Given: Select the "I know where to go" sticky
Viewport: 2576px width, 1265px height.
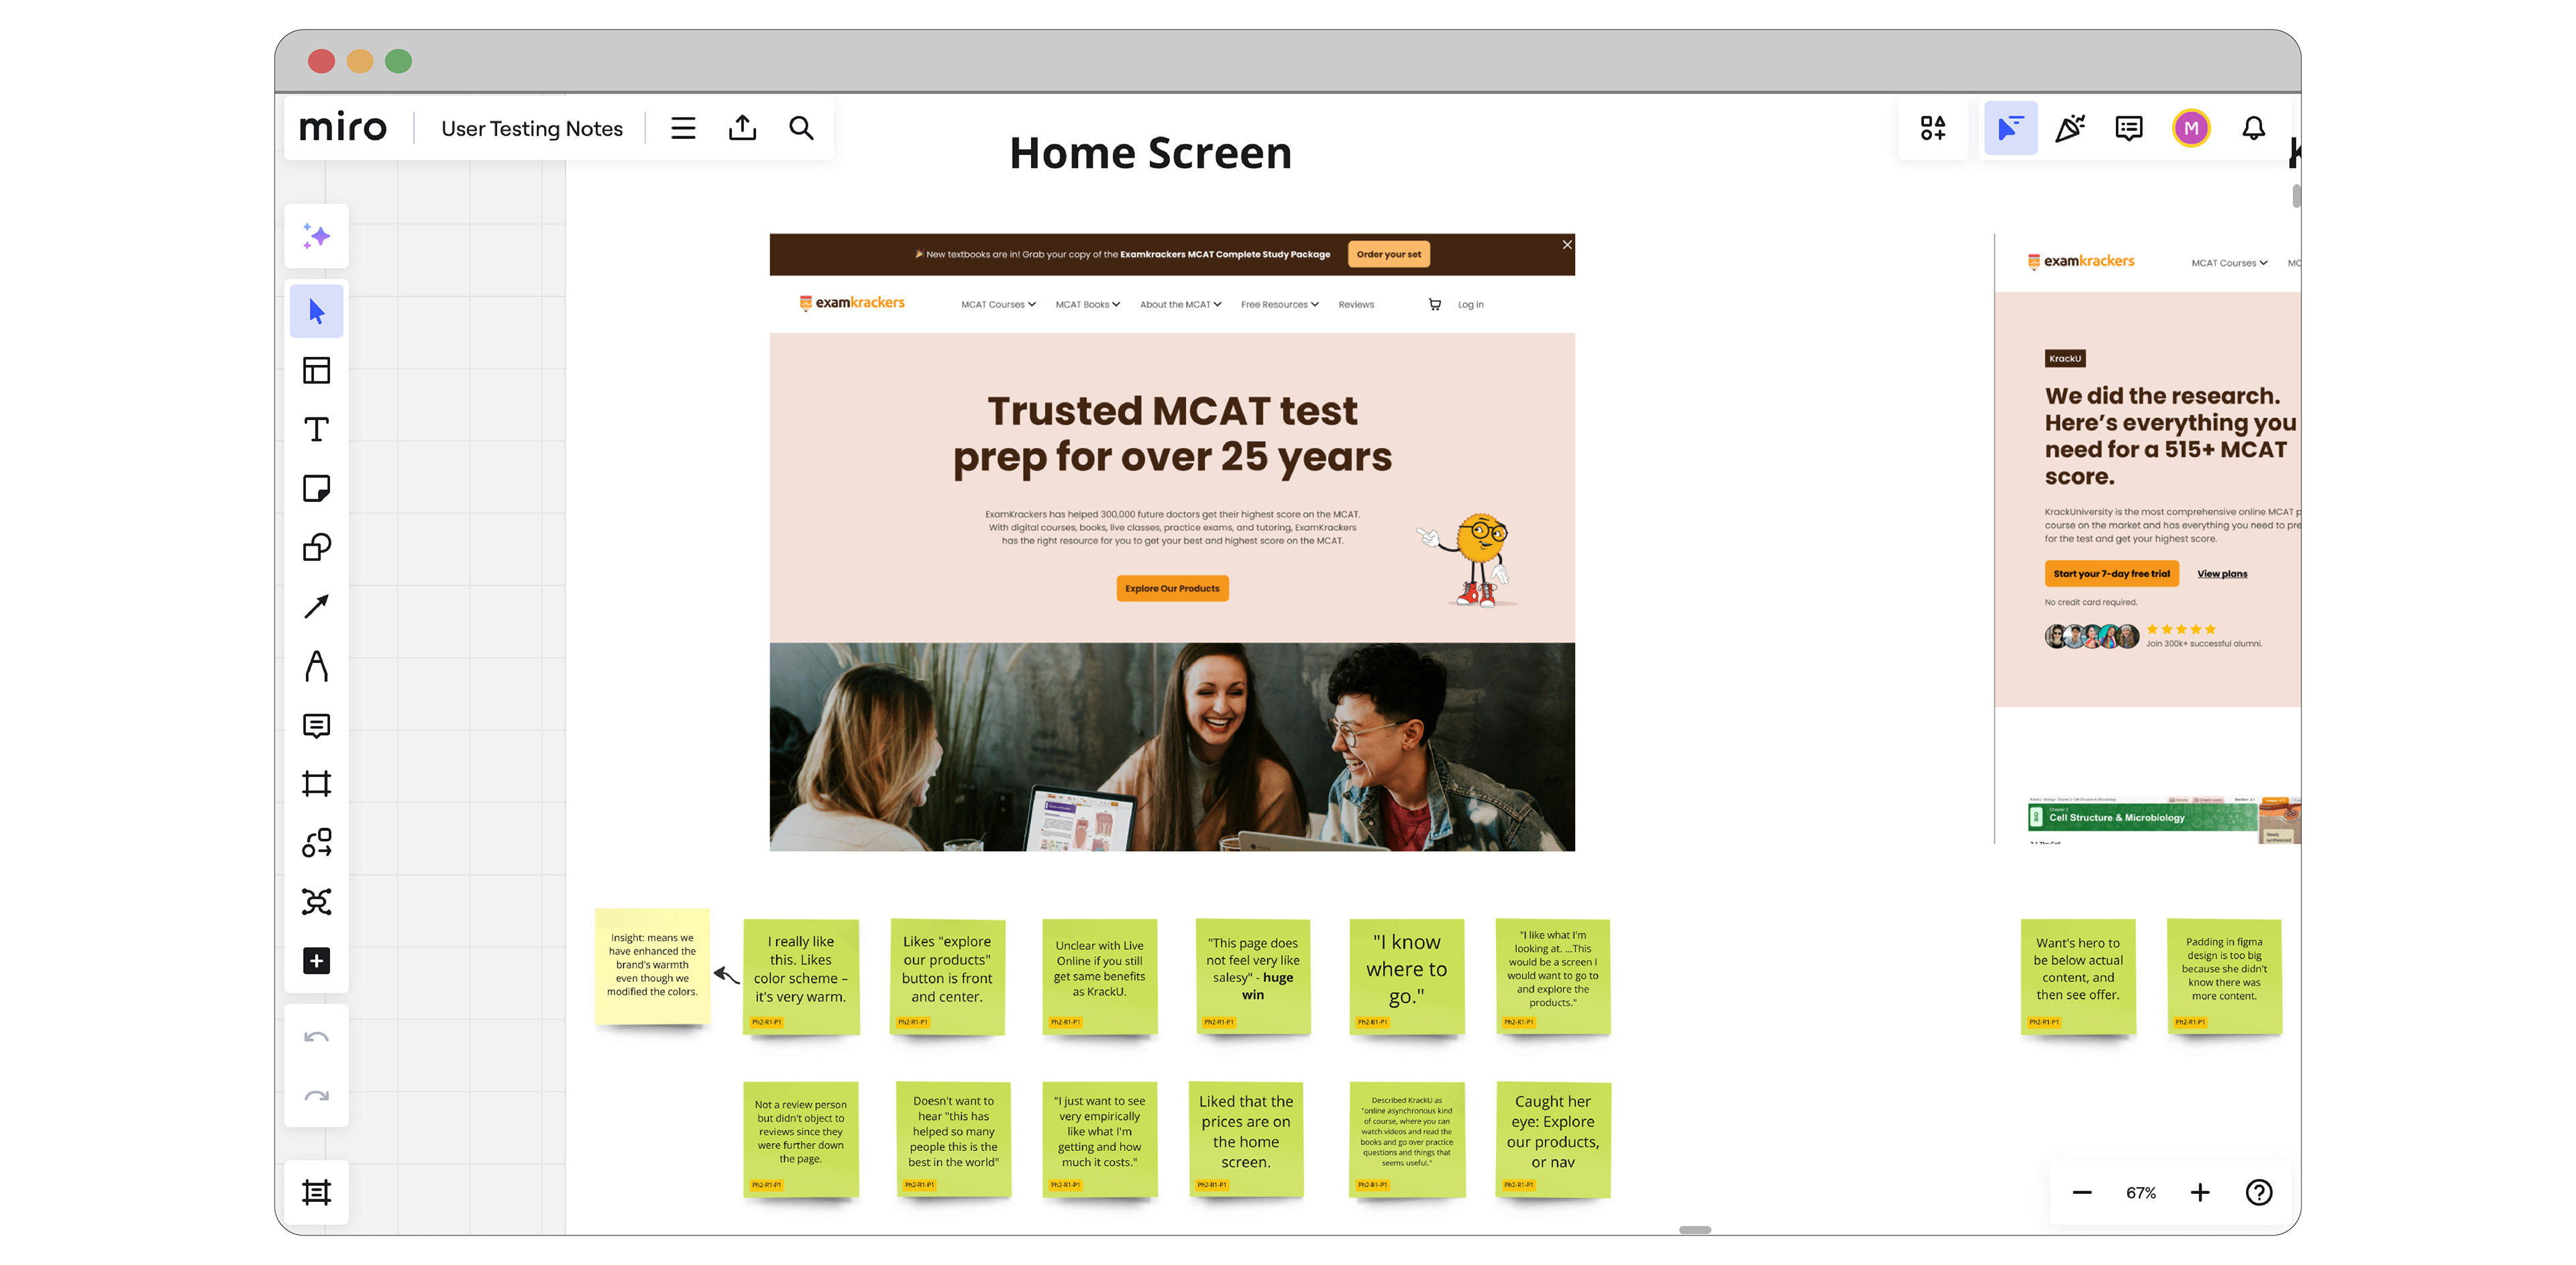Looking at the screenshot, I should coord(1406,976).
